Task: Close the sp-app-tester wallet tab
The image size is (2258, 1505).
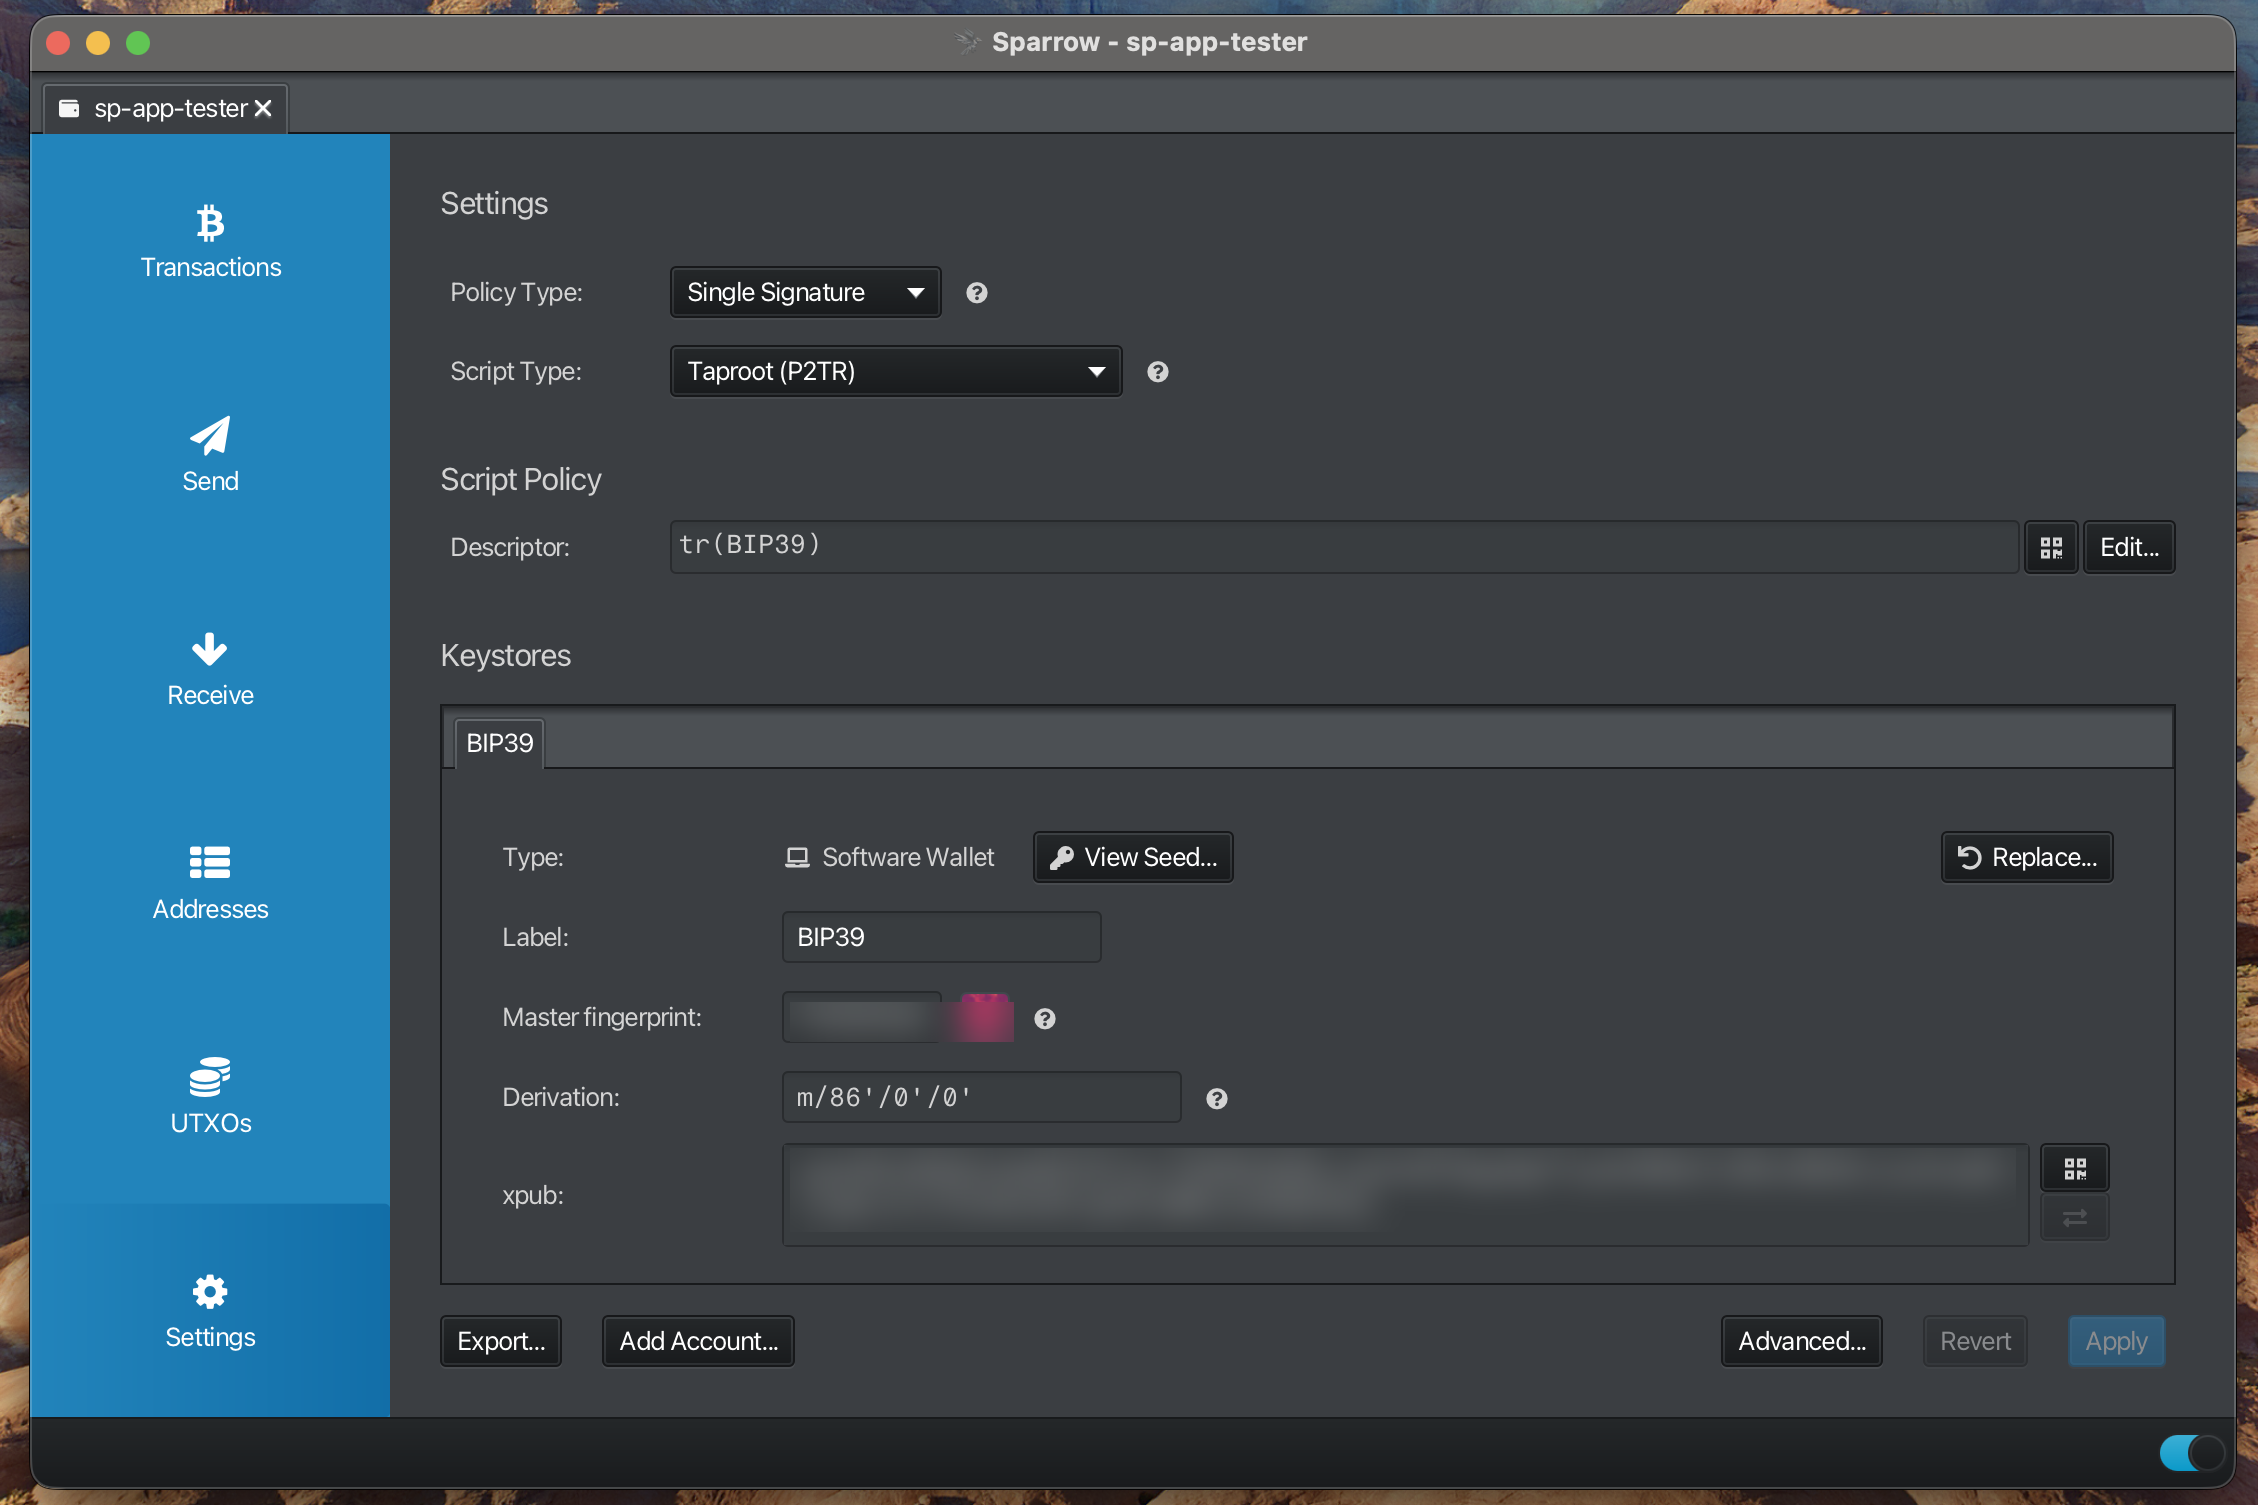Action: click(x=263, y=108)
